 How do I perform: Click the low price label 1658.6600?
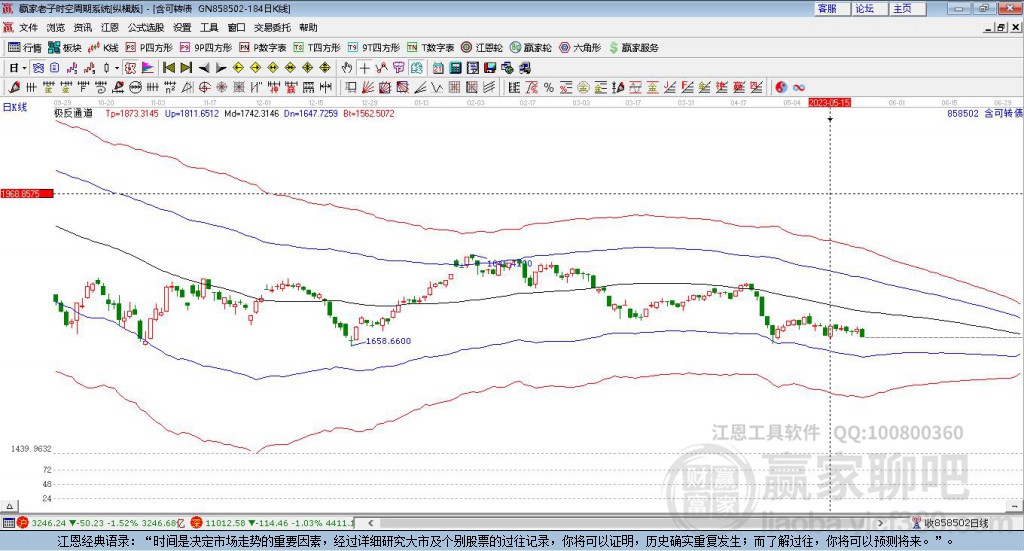pyautogui.click(x=389, y=341)
